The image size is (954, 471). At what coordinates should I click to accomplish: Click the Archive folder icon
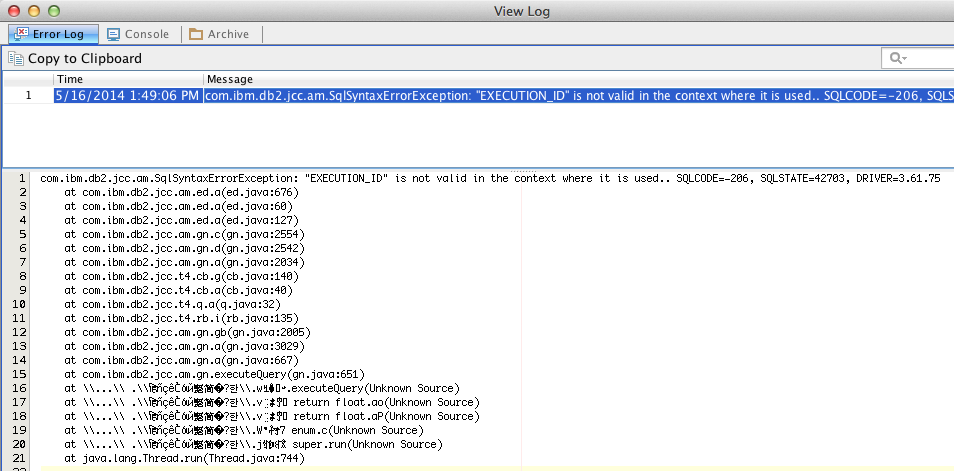coord(195,34)
